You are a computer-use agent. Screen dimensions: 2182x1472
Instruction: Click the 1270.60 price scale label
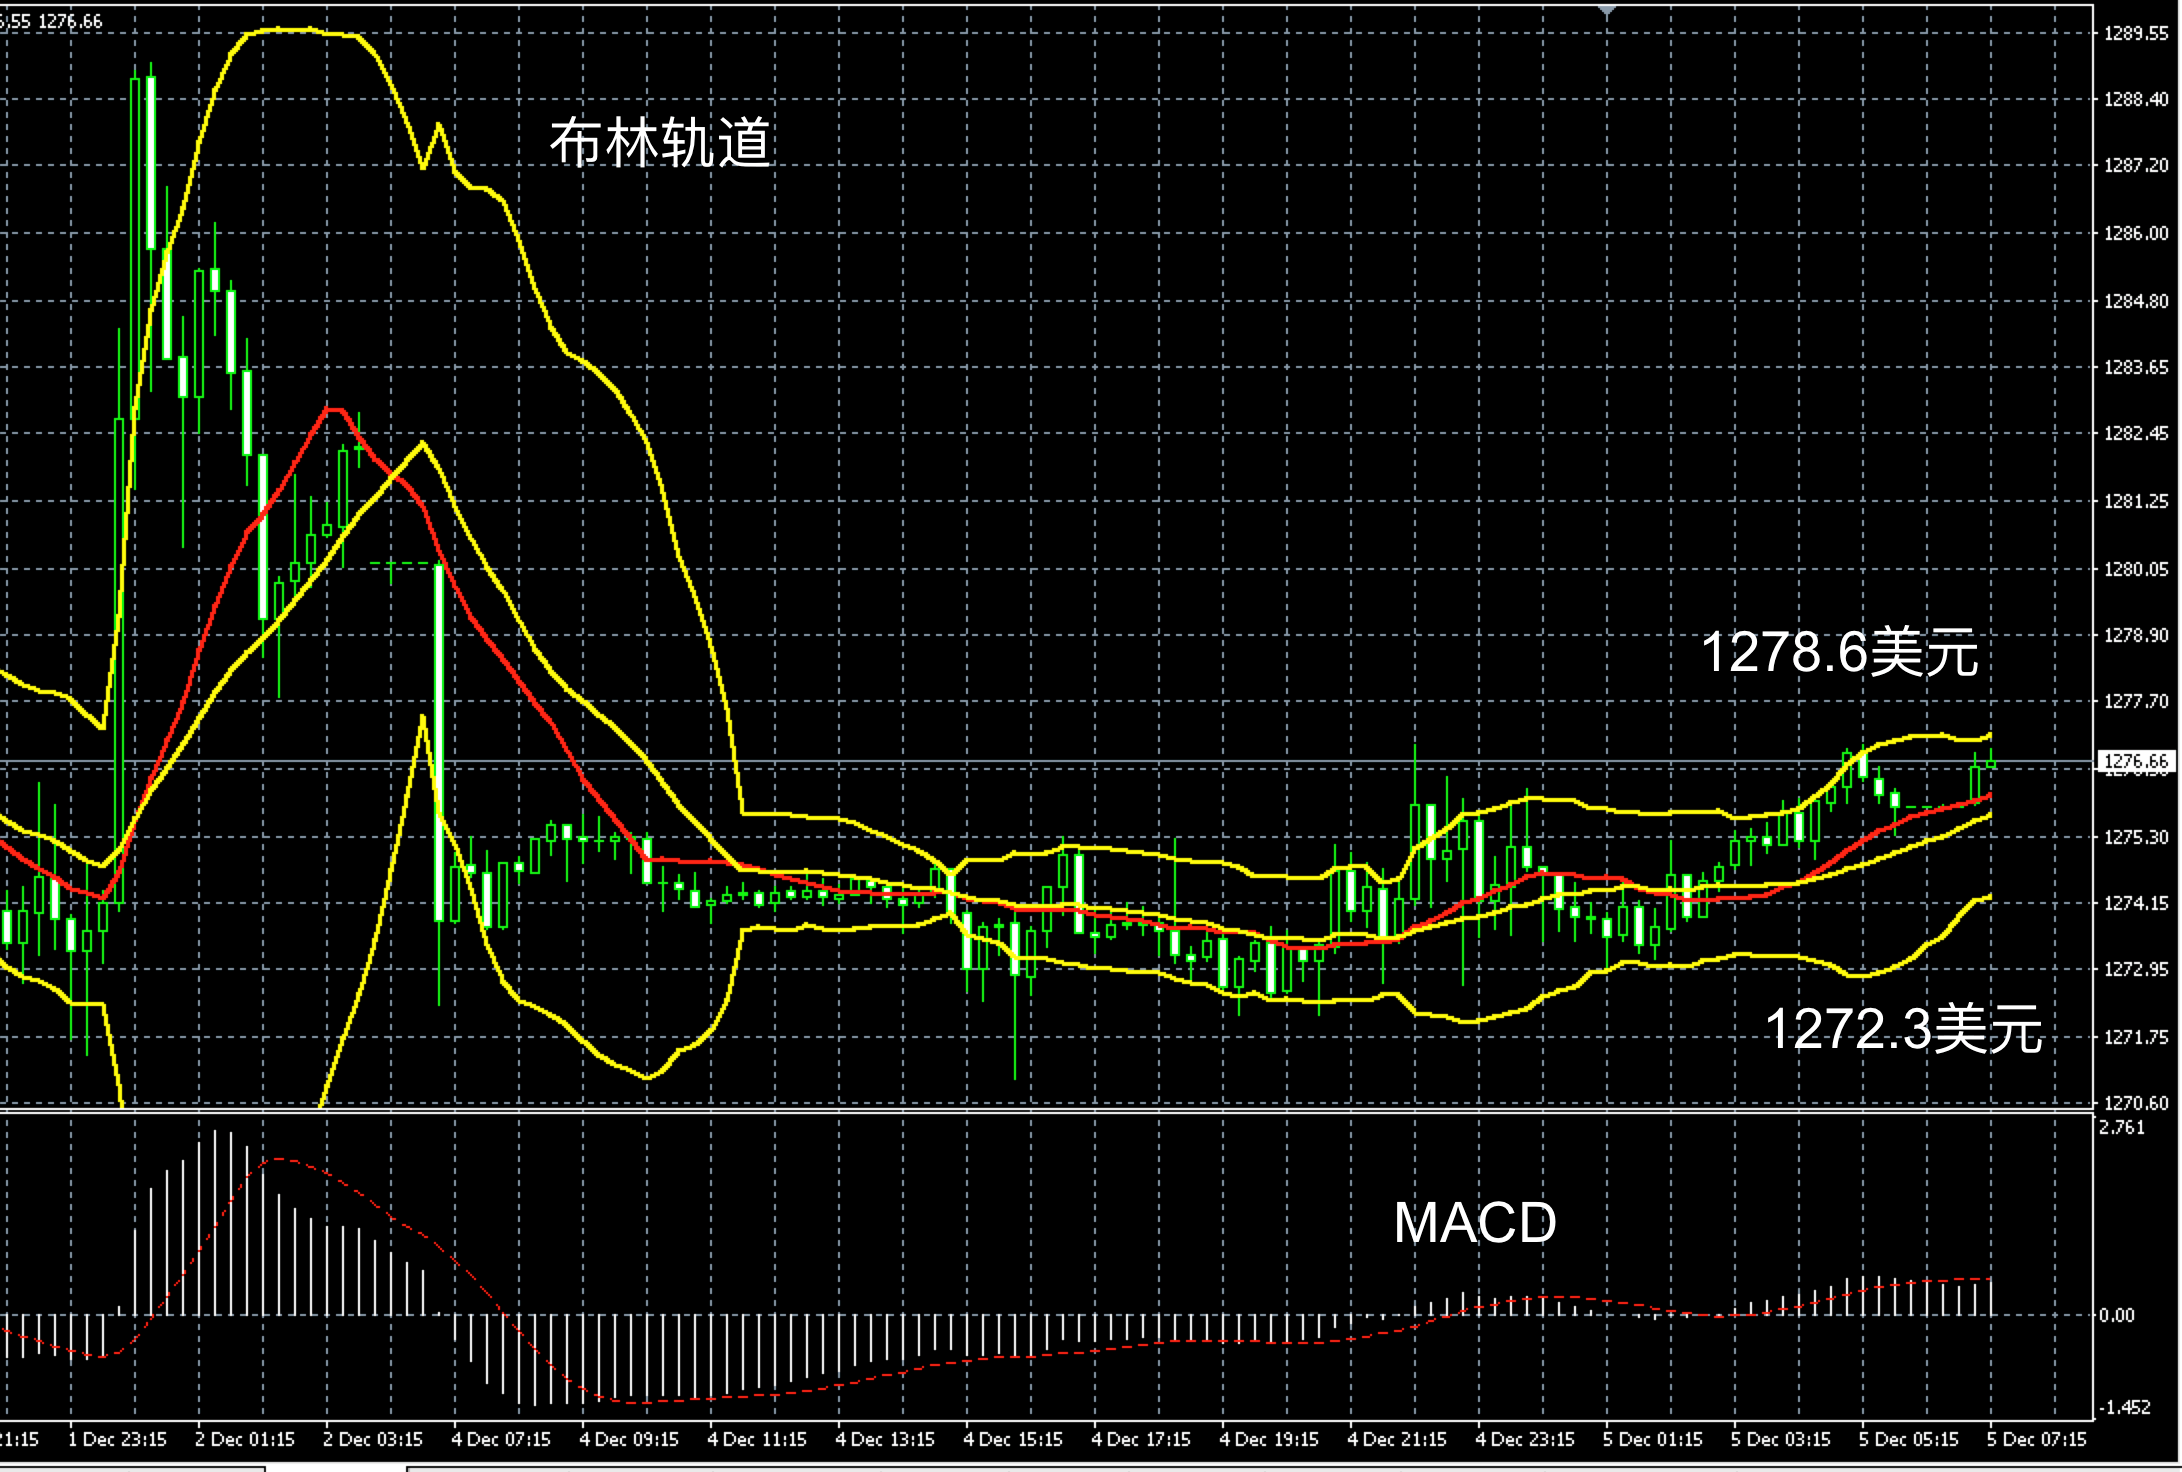(x=2136, y=1103)
